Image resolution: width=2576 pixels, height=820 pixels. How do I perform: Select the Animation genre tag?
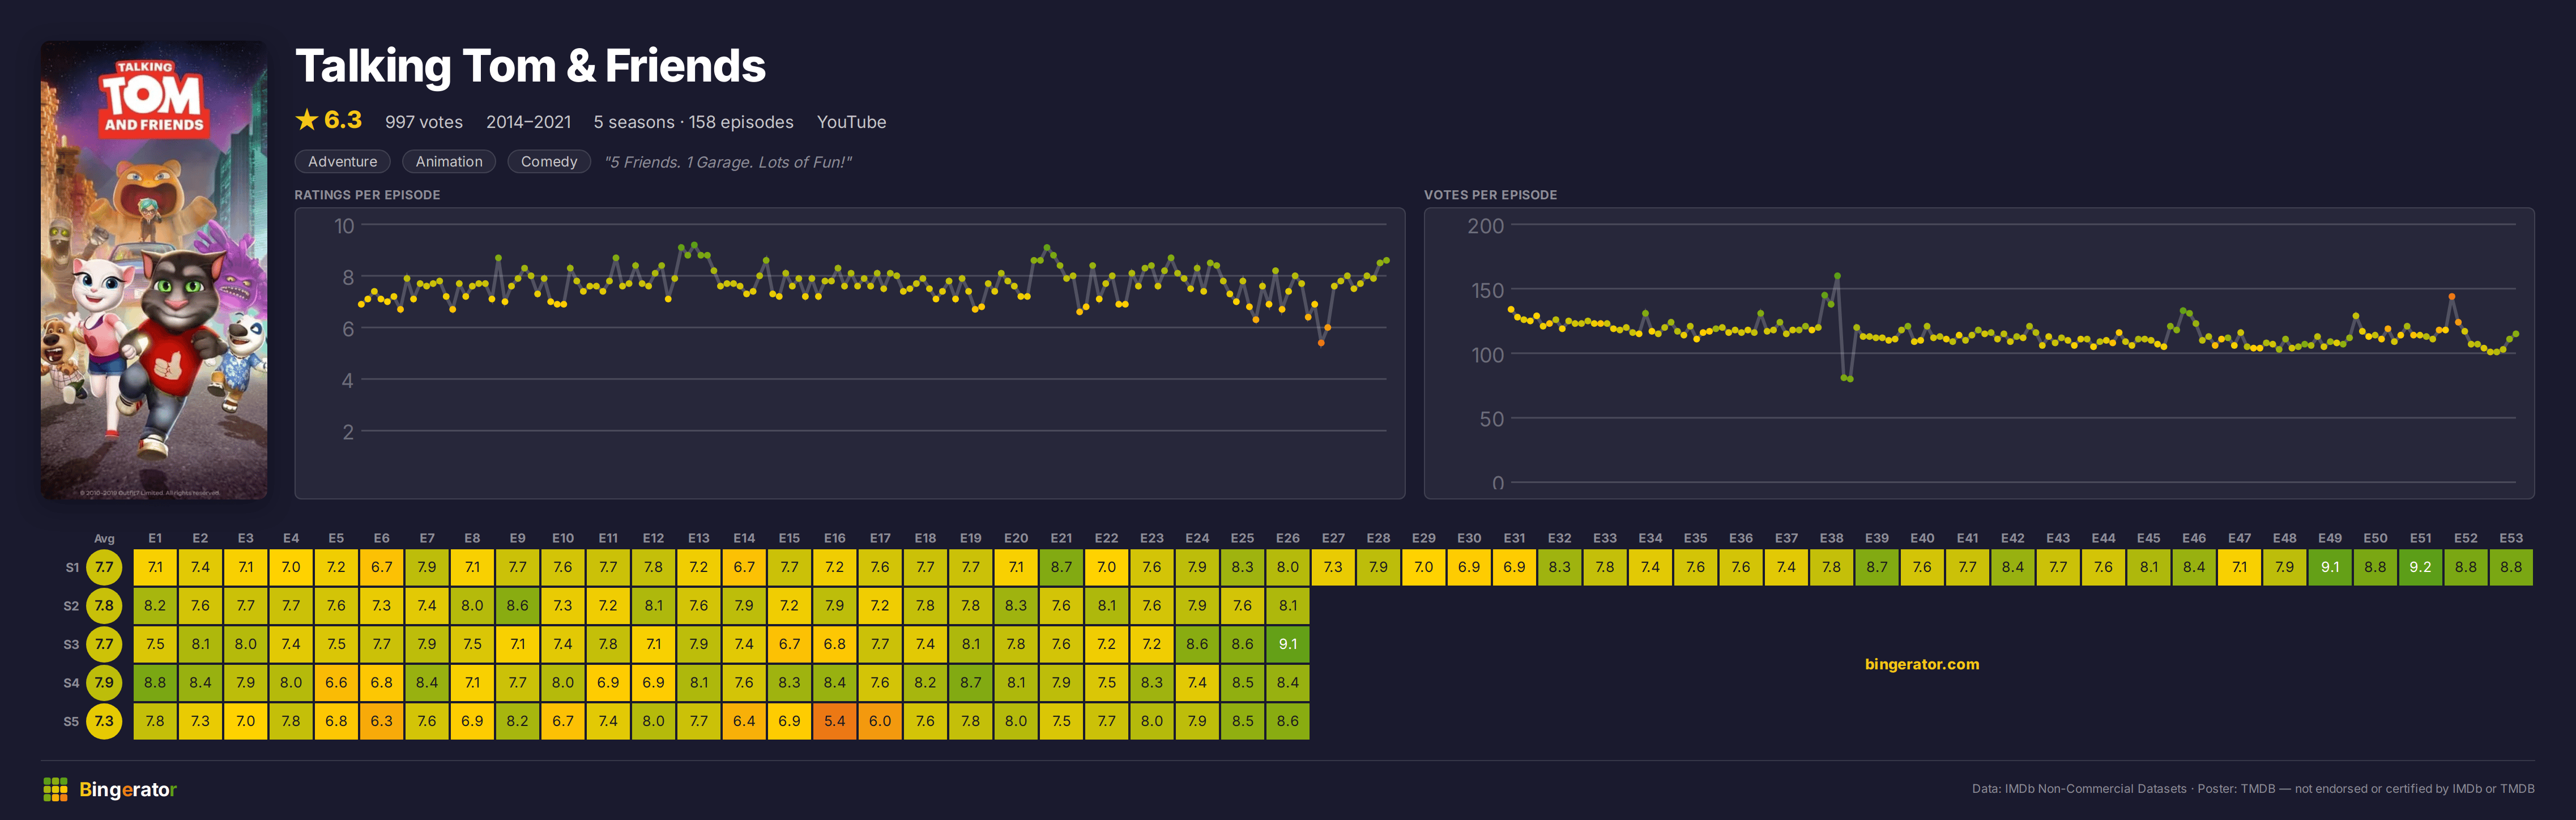coord(448,161)
